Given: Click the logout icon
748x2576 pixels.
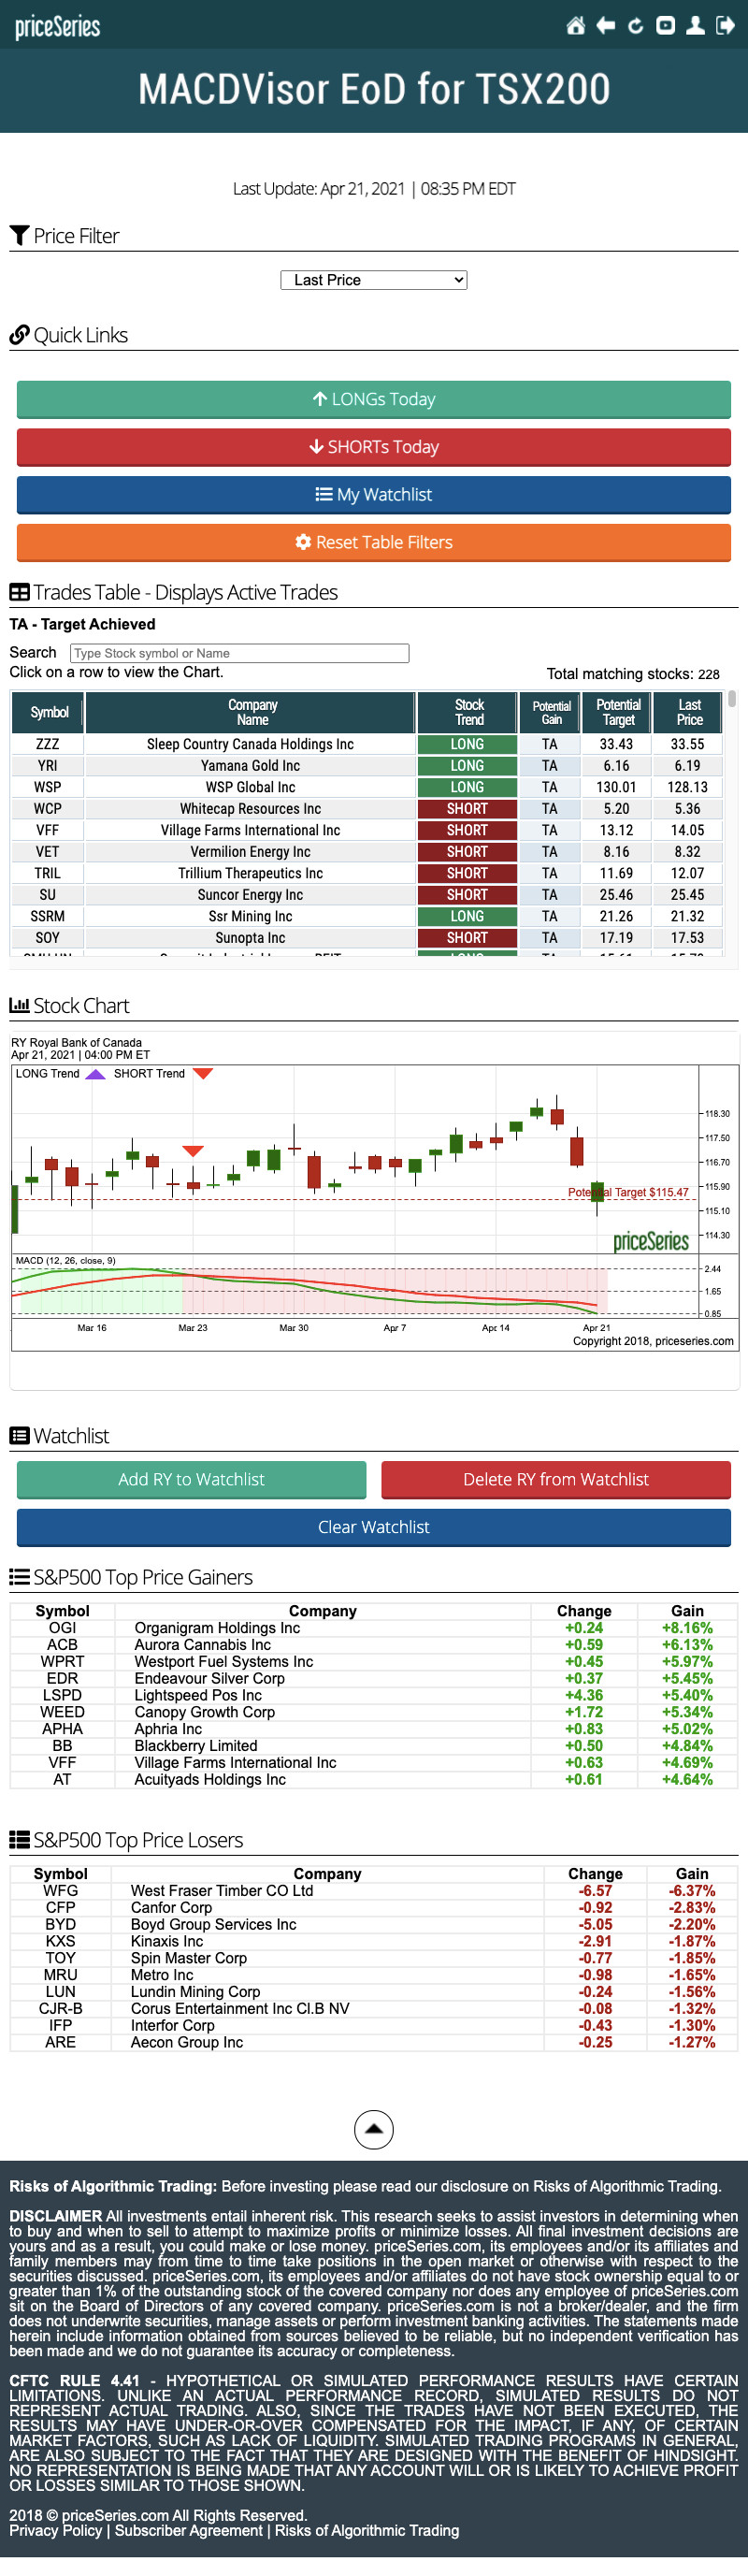Looking at the screenshot, I should [725, 26].
